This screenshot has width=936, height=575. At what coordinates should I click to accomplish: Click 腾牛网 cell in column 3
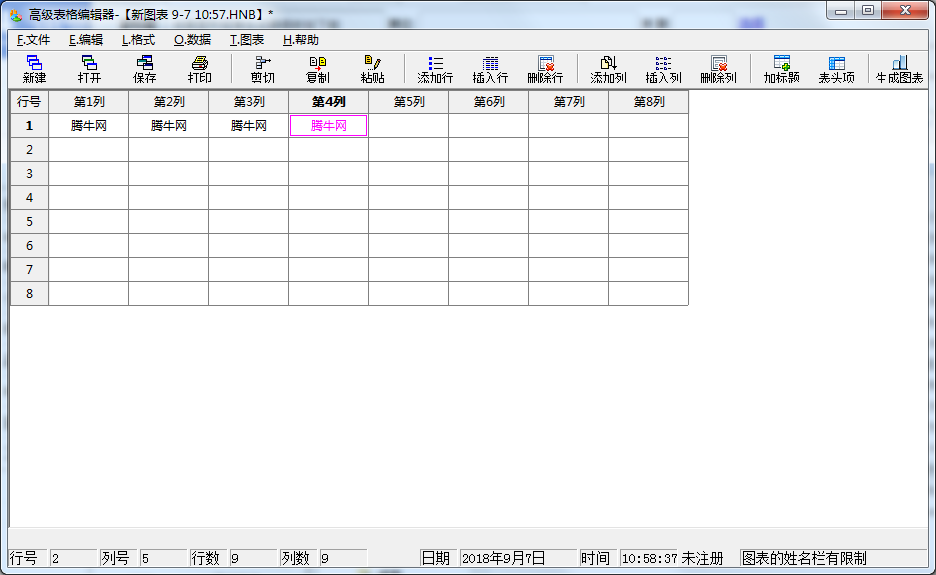[x=248, y=126]
